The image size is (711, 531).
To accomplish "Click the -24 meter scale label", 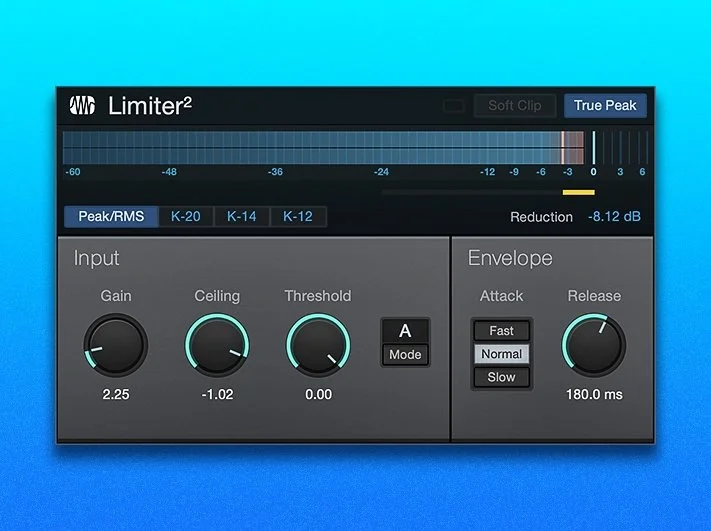I will pos(381,172).
